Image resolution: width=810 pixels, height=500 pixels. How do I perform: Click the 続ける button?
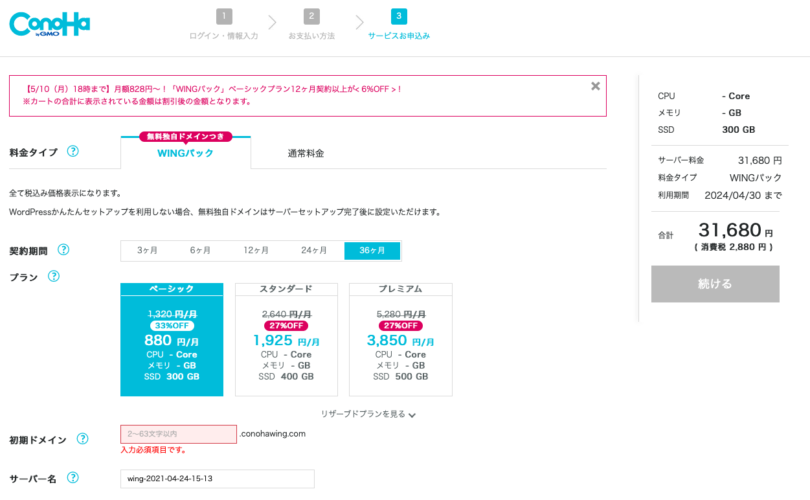click(x=715, y=284)
